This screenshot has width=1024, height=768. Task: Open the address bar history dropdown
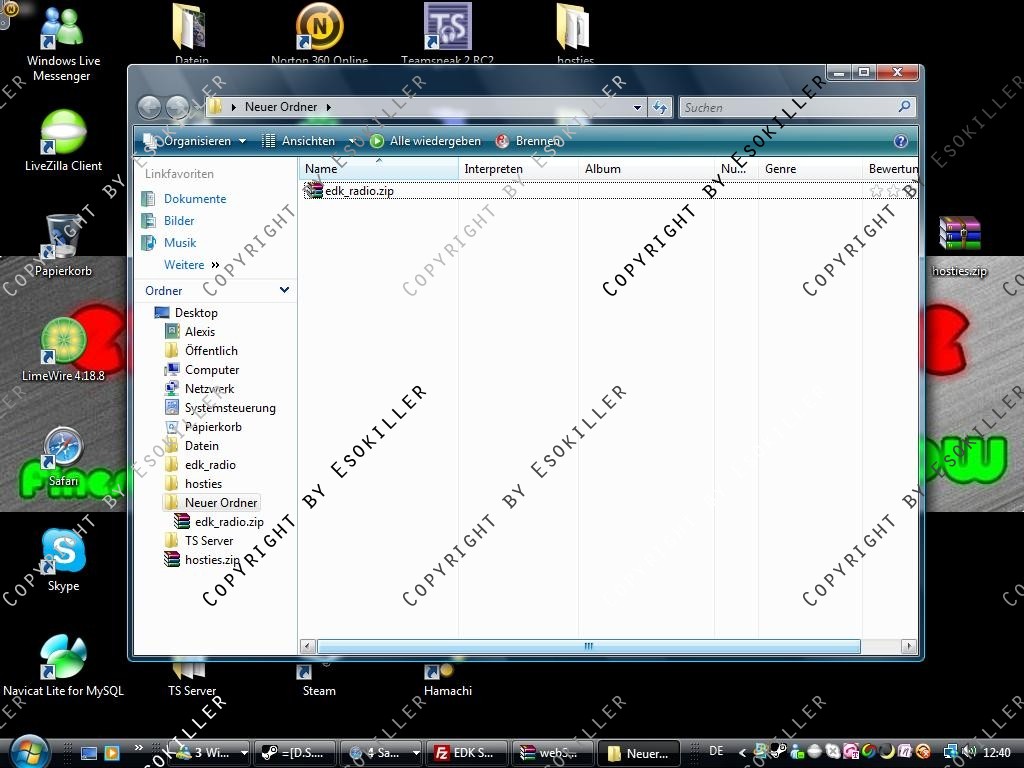point(637,107)
